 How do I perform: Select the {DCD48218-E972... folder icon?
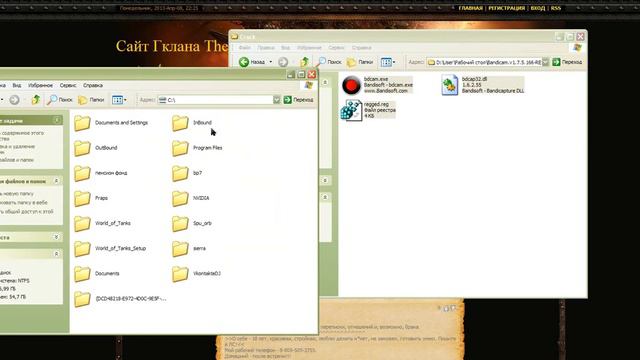pyautogui.click(x=82, y=299)
